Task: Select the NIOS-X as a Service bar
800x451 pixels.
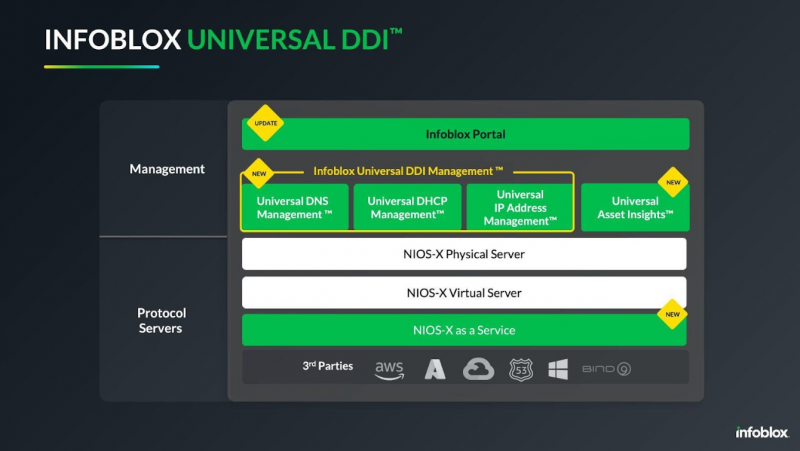Action: 464,330
